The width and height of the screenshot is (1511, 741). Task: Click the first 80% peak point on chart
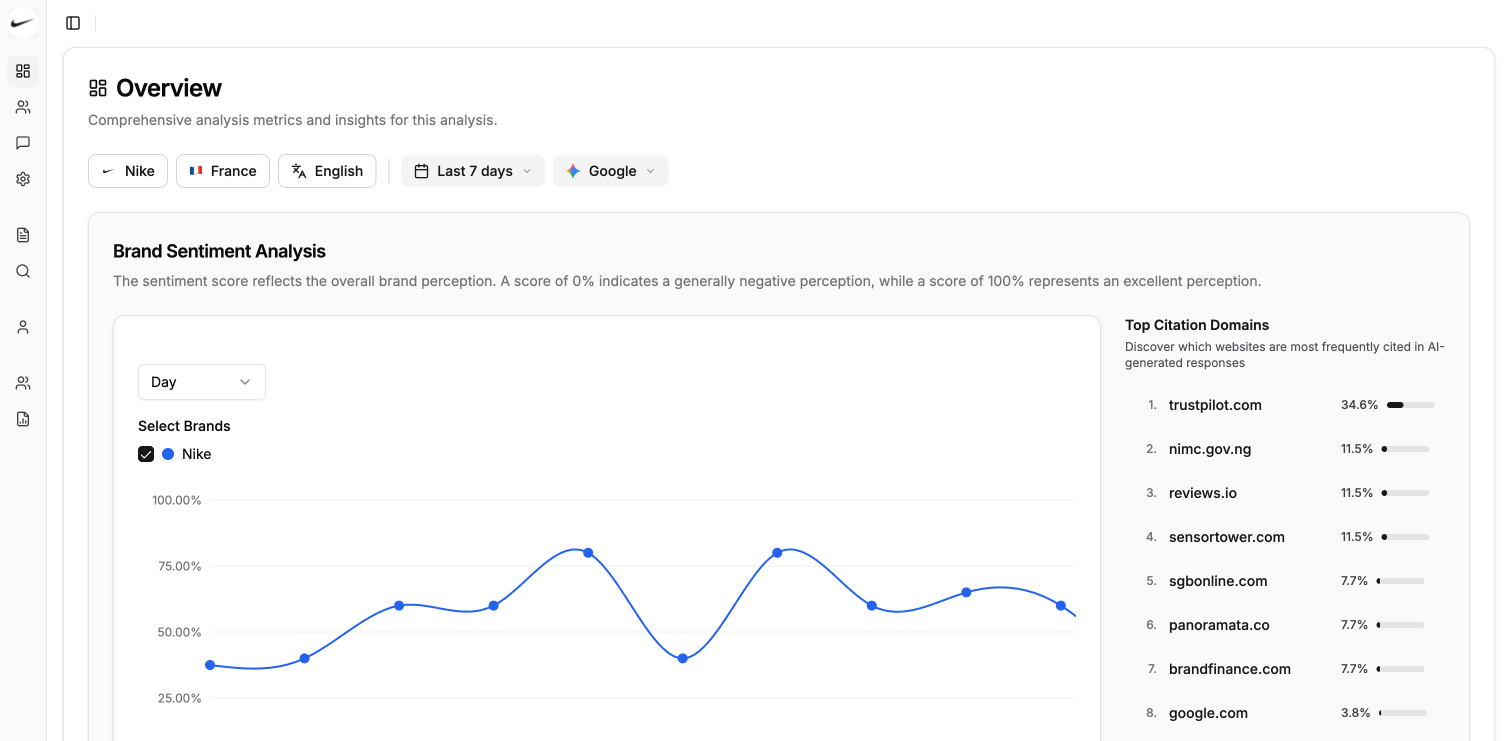(x=588, y=553)
